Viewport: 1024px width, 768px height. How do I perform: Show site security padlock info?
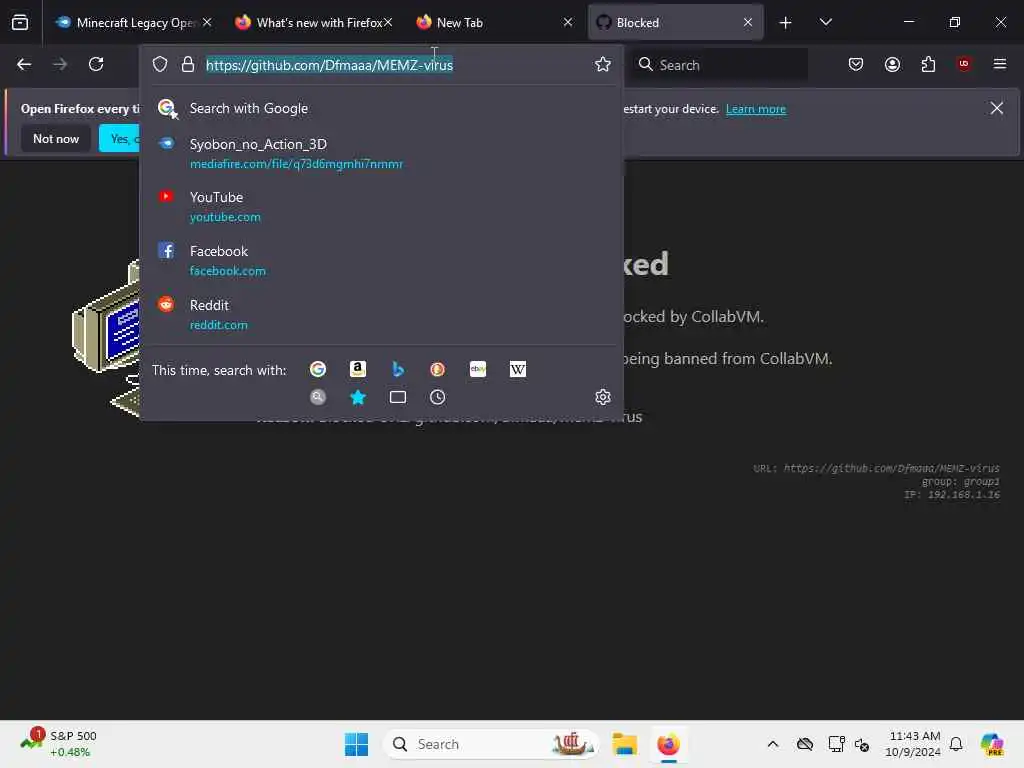click(x=188, y=64)
